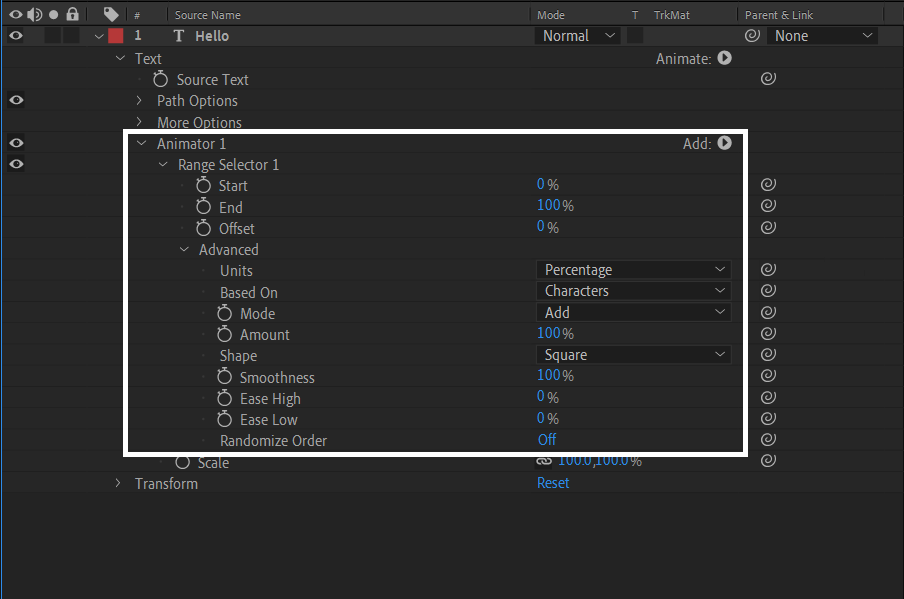
Task: Open the Based On dropdown showing Characters
Action: (633, 292)
